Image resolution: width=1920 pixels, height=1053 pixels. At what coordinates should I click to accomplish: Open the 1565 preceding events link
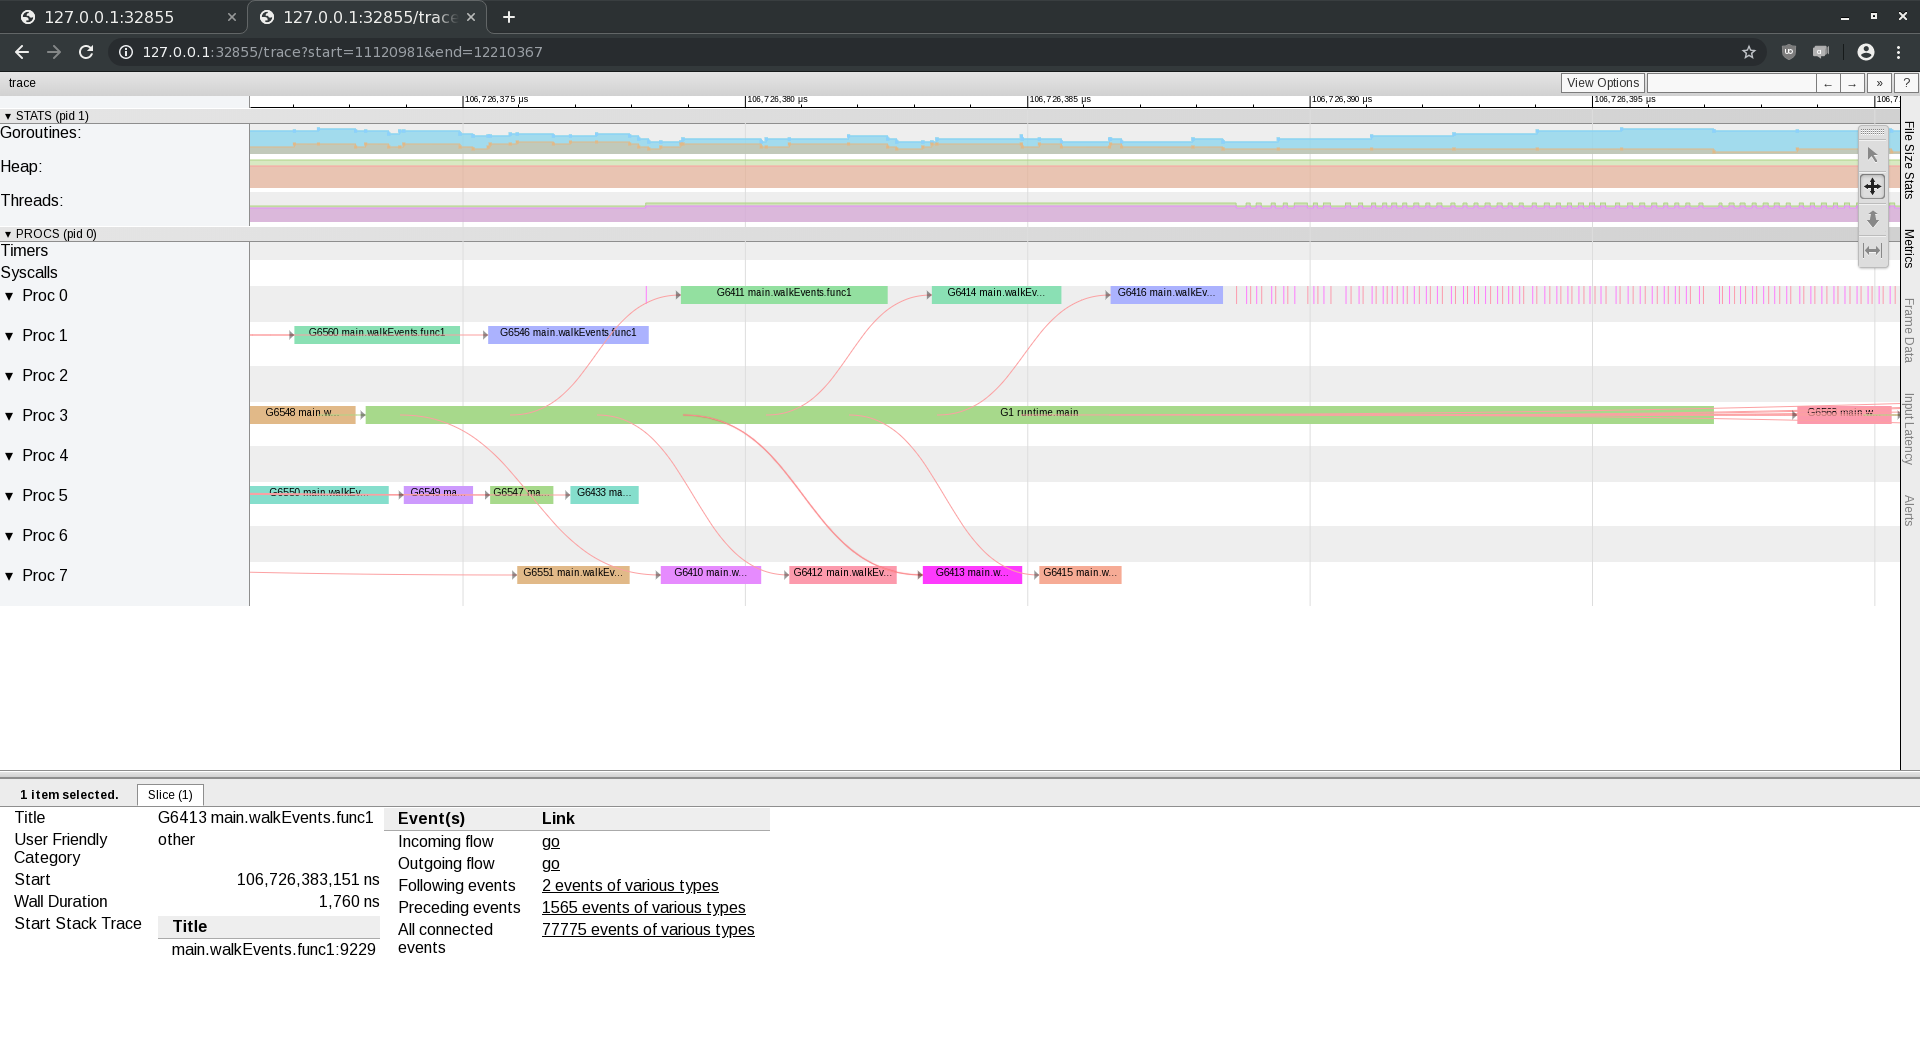click(643, 908)
